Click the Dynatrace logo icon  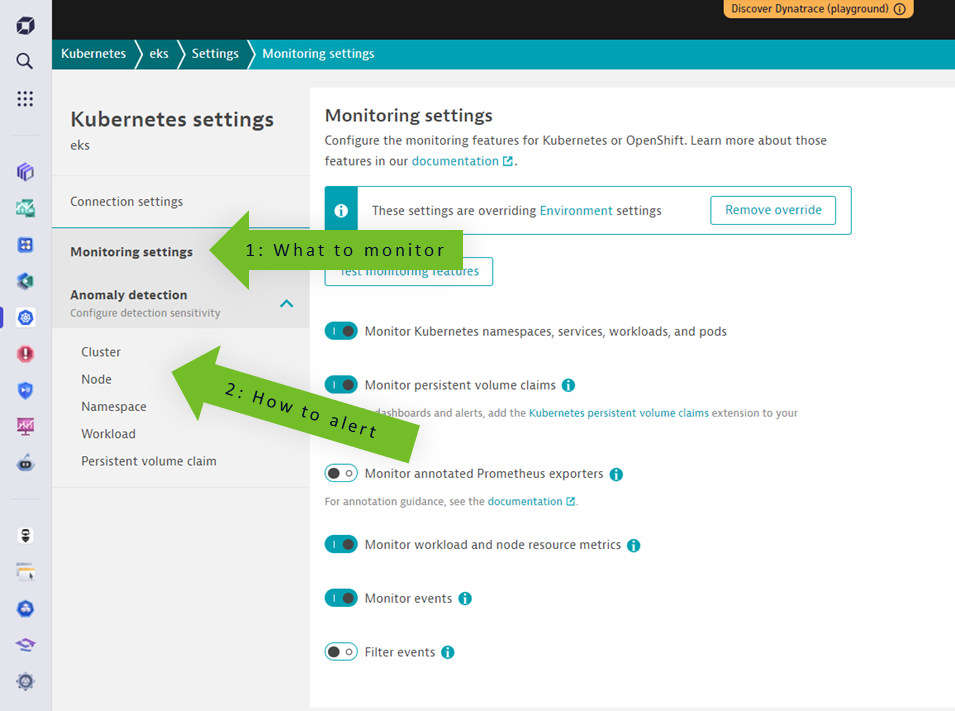pos(25,26)
